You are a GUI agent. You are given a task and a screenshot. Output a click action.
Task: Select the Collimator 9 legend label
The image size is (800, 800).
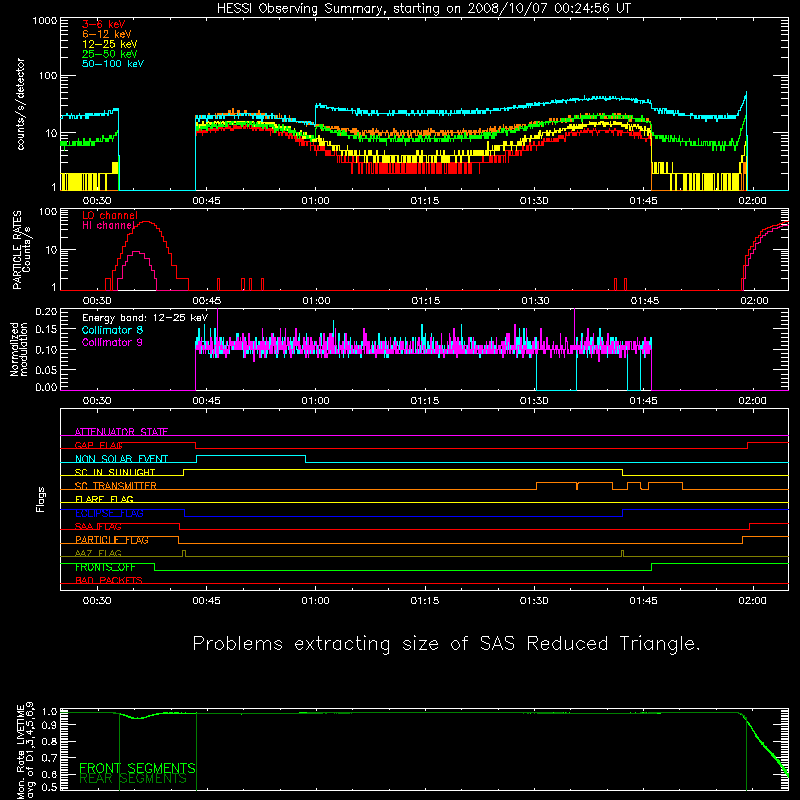pos(112,342)
